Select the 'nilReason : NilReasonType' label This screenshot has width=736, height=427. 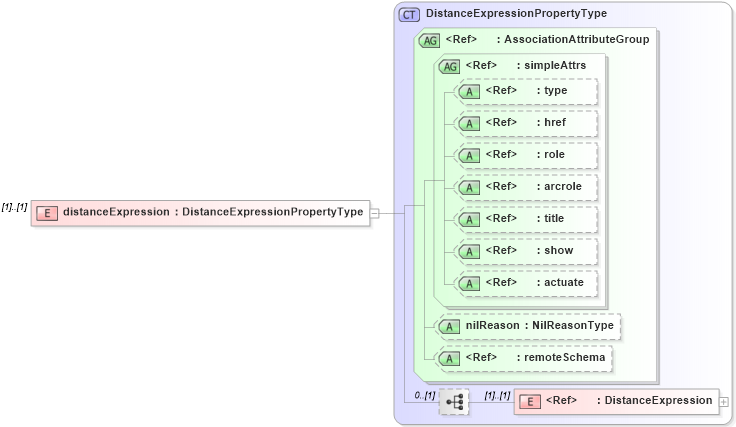pos(539,325)
